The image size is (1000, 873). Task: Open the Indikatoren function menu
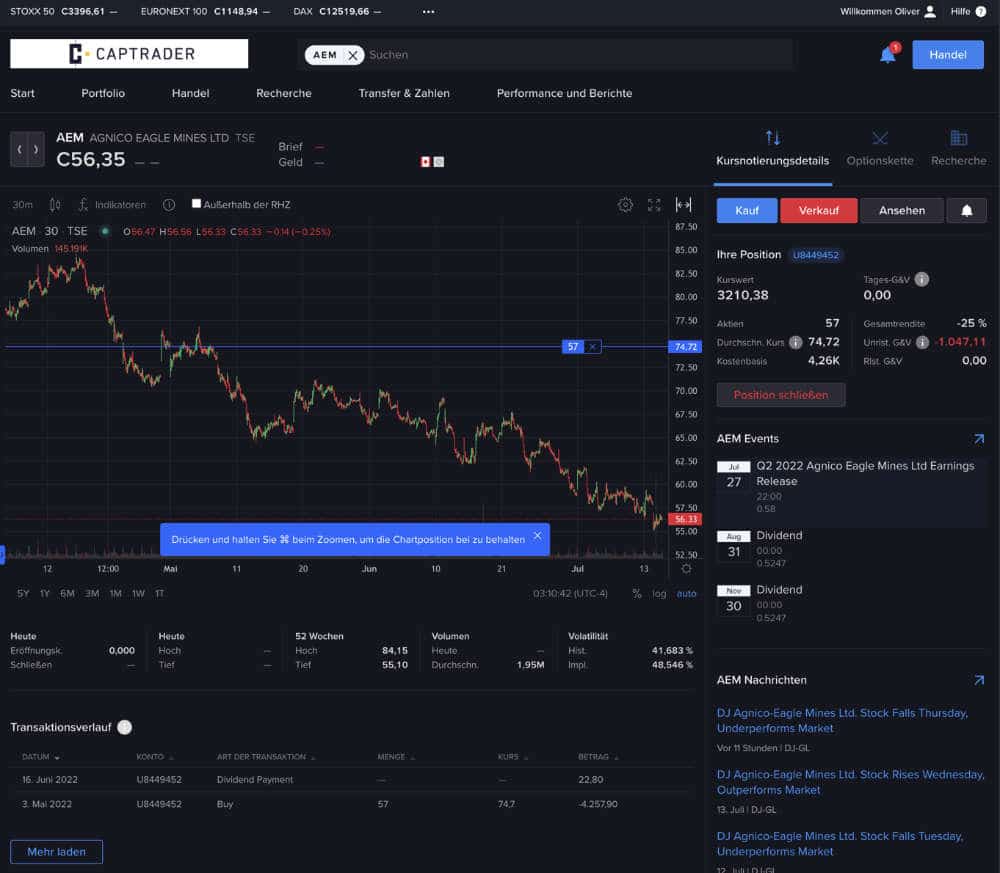(x=112, y=205)
